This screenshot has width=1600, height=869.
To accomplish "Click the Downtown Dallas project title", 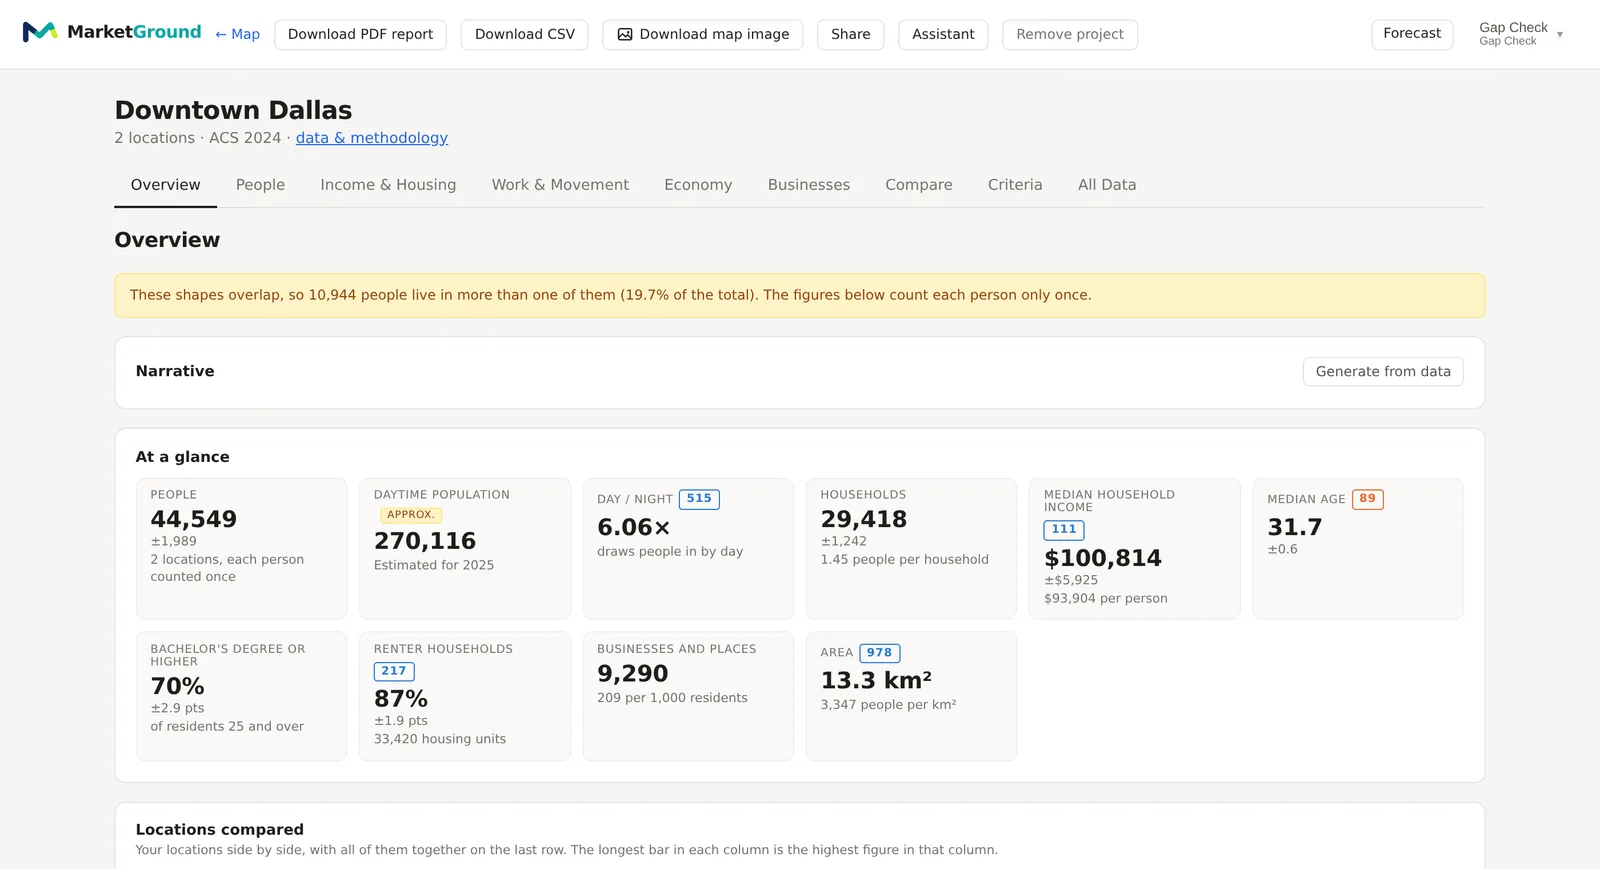I will pos(233,110).
